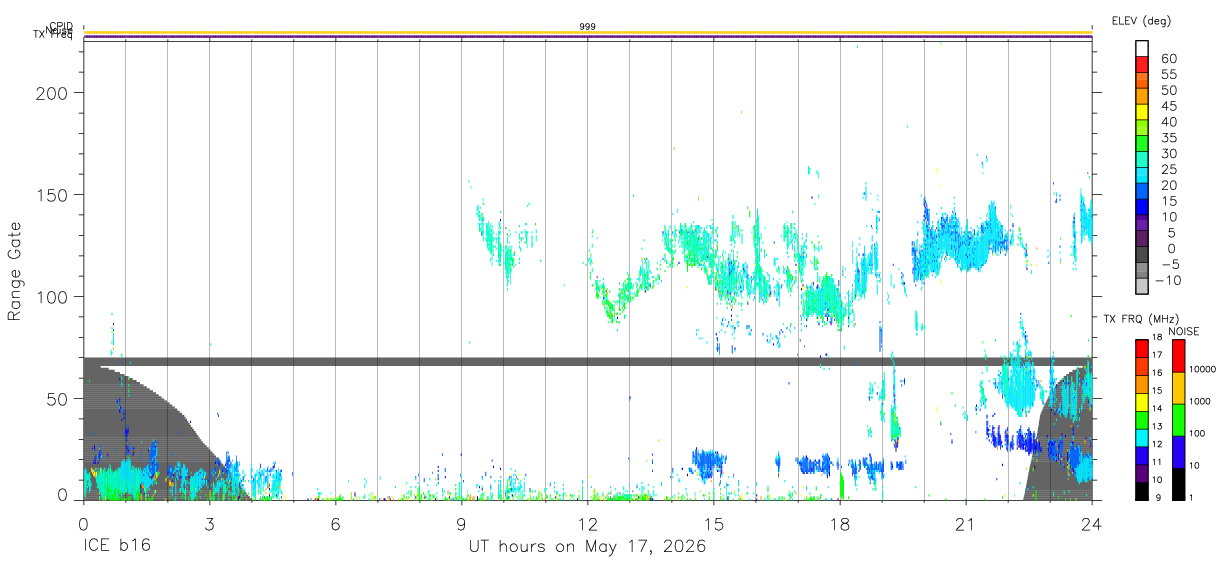
Task: Select the green swatch in the NOISE colorbar
Action: coord(1178,419)
